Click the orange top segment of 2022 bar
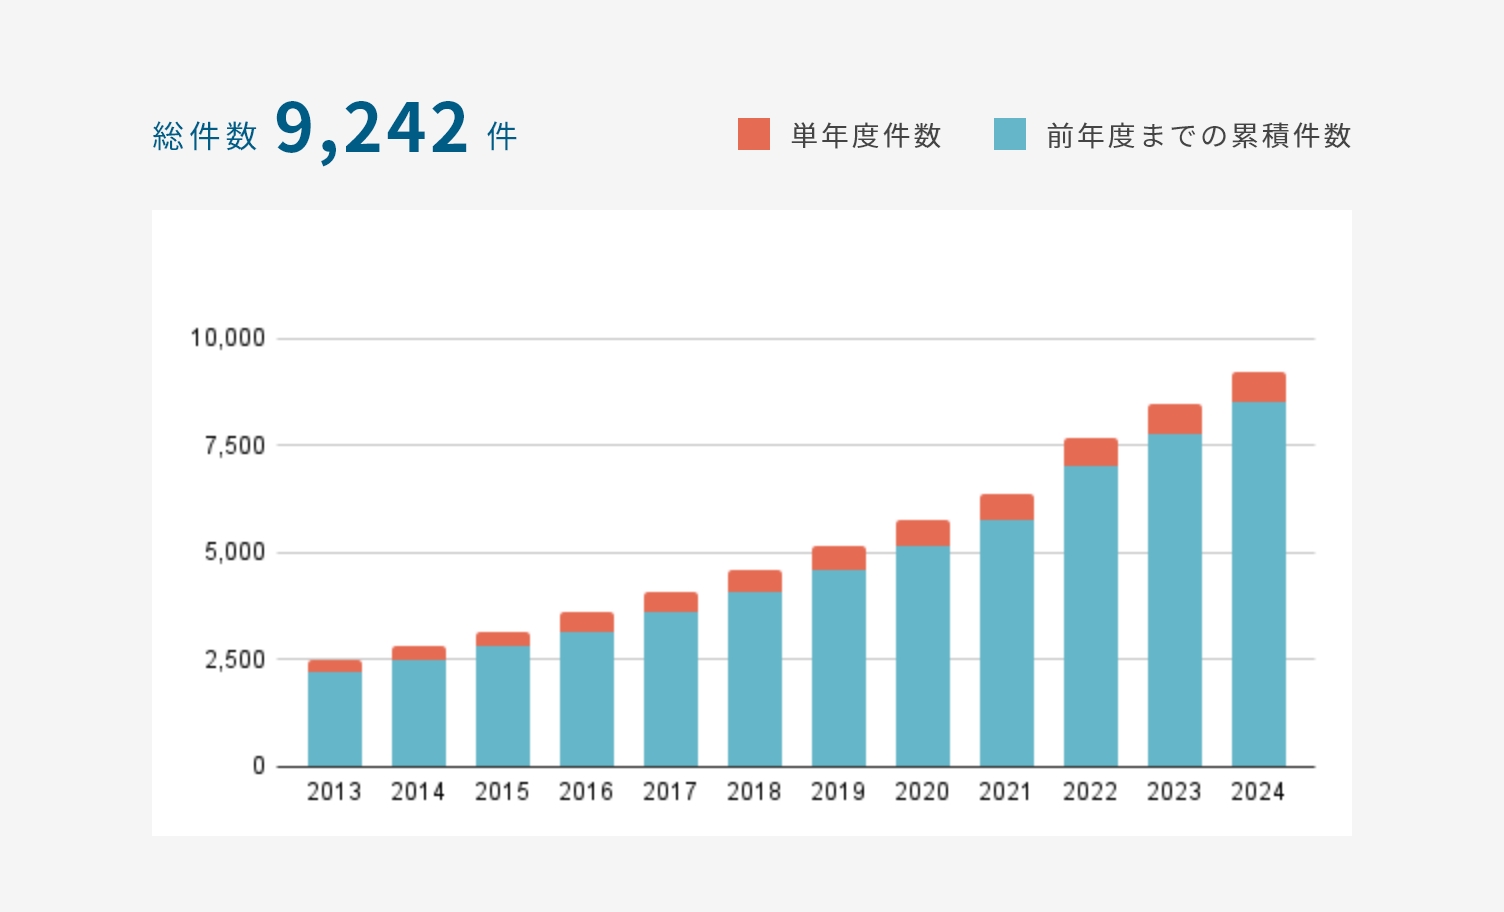1504x912 pixels. (1091, 452)
